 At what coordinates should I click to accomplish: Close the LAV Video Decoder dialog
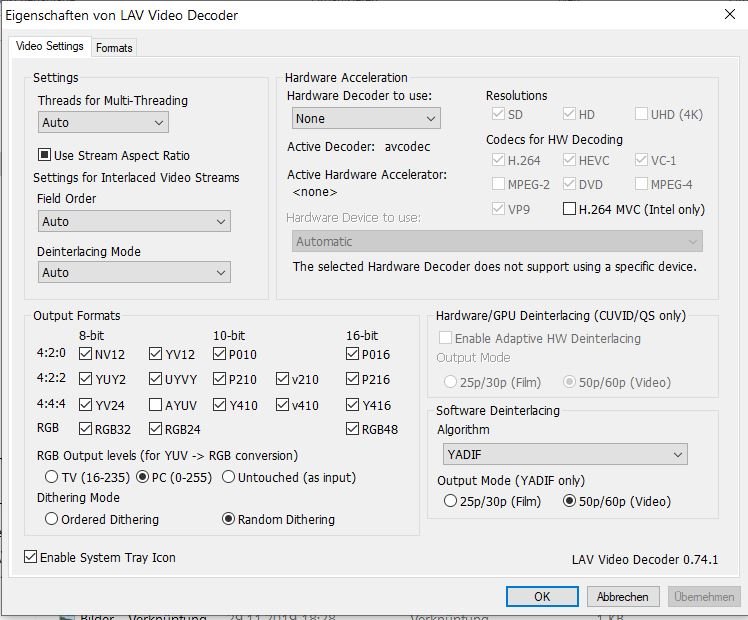click(730, 14)
